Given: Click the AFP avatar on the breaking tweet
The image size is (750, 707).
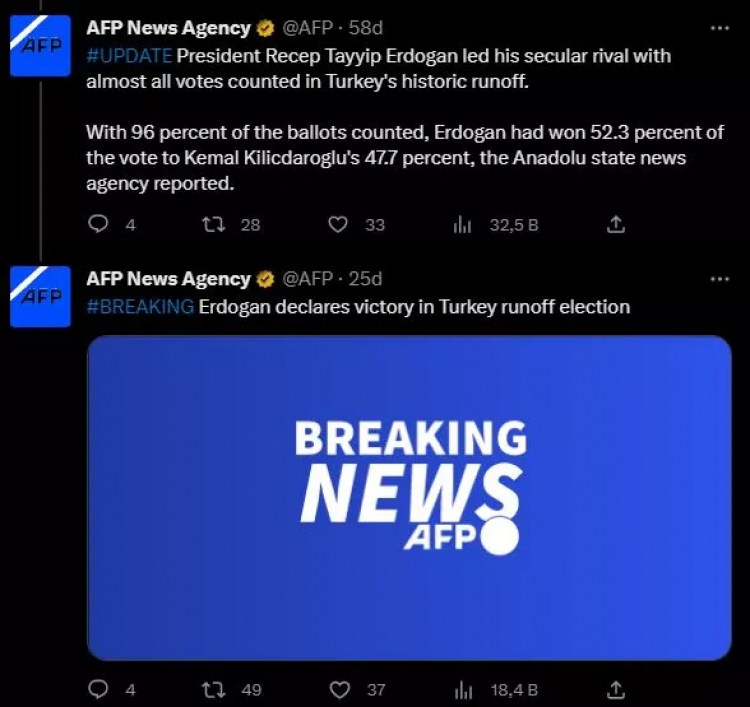Looking at the screenshot, I should click(x=41, y=296).
